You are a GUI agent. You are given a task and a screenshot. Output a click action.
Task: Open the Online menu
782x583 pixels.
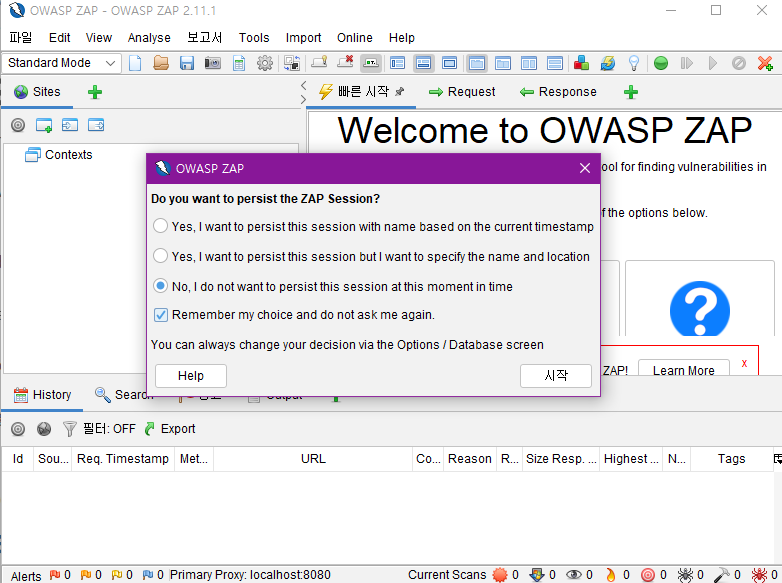point(355,37)
